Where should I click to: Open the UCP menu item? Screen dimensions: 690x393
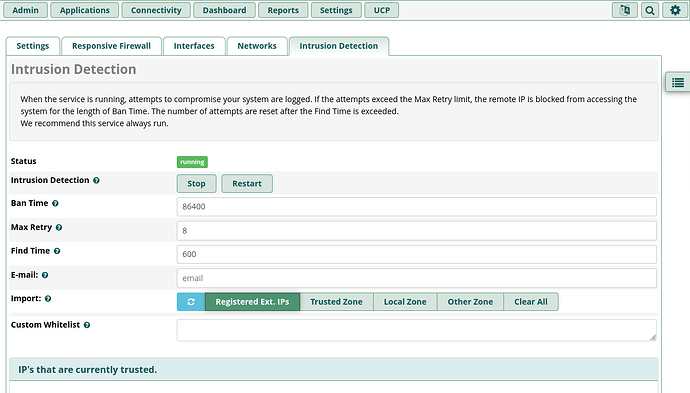(382, 10)
